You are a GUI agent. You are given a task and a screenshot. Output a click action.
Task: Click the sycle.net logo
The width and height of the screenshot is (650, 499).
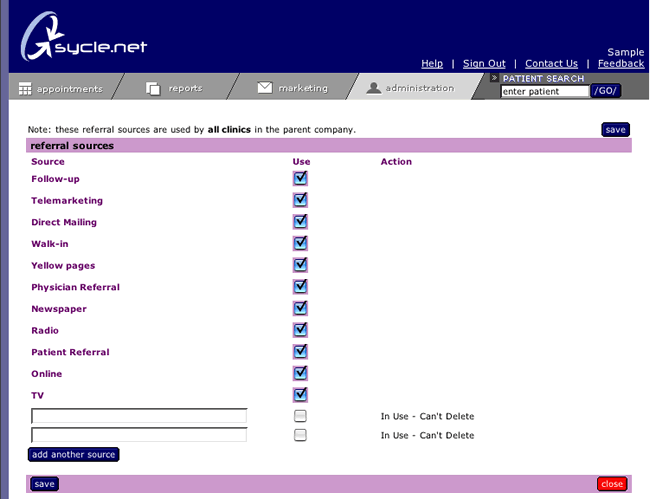(83, 38)
